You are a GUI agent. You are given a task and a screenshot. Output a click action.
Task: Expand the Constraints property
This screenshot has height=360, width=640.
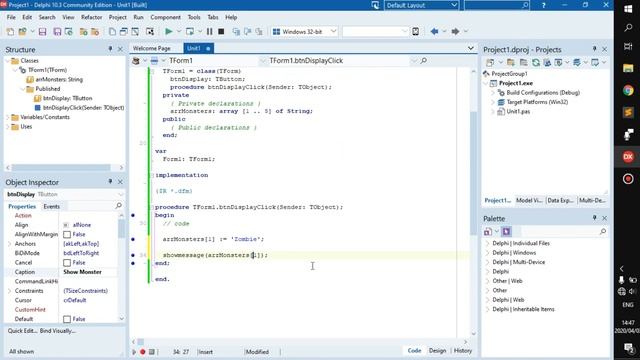click(x=9, y=291)
